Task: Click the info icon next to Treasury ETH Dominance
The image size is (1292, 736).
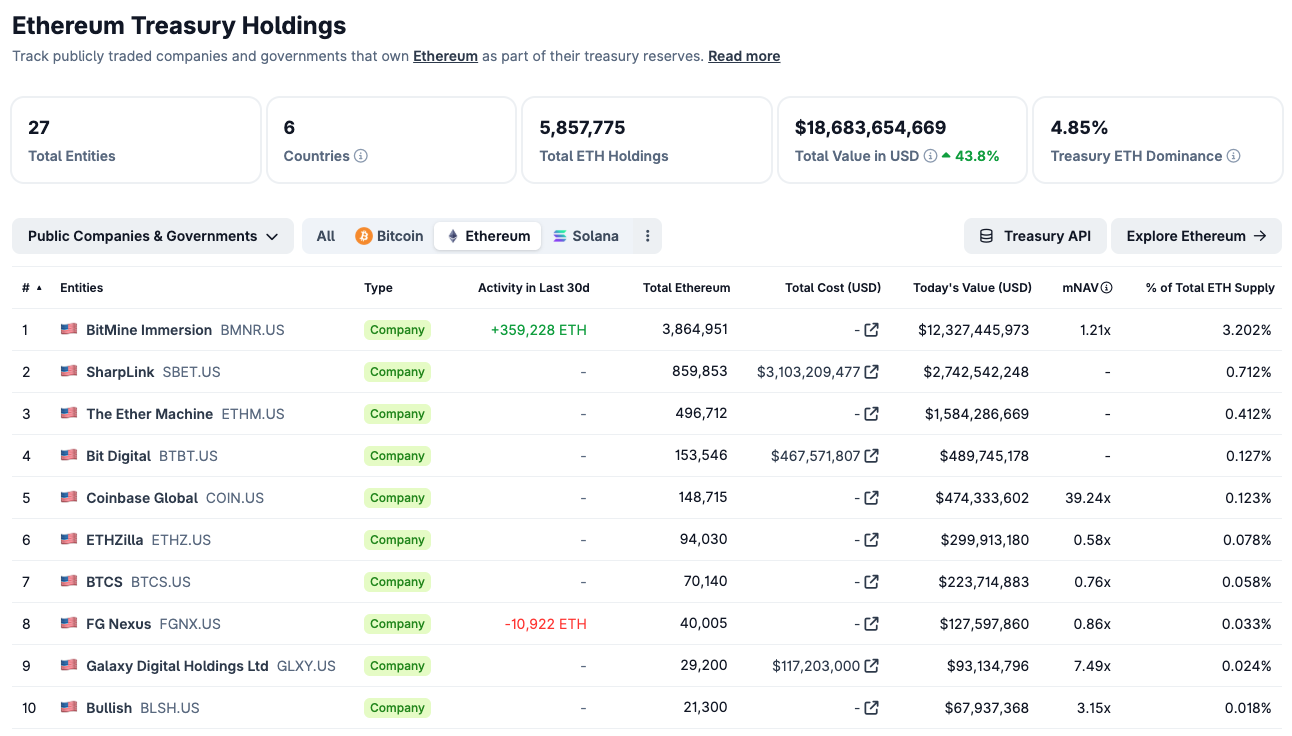Action: tap(1233, 156)
